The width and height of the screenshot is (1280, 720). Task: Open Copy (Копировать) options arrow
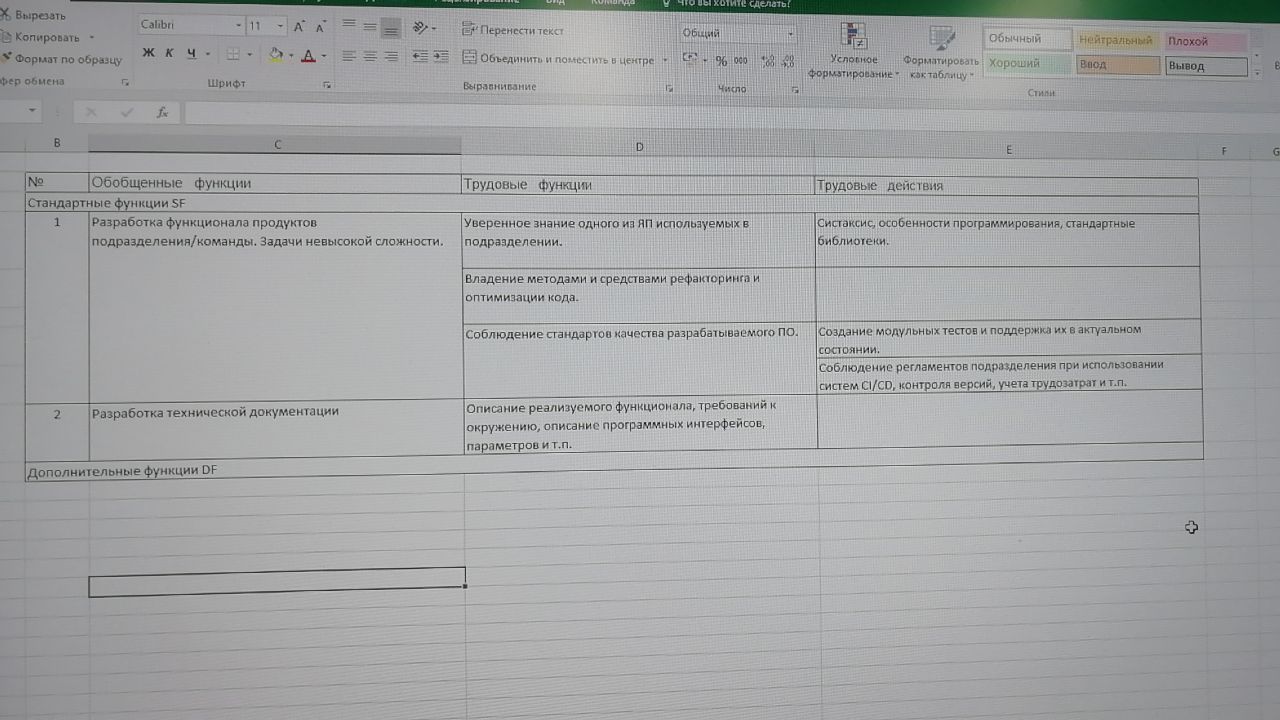click(x=92, y=37)
